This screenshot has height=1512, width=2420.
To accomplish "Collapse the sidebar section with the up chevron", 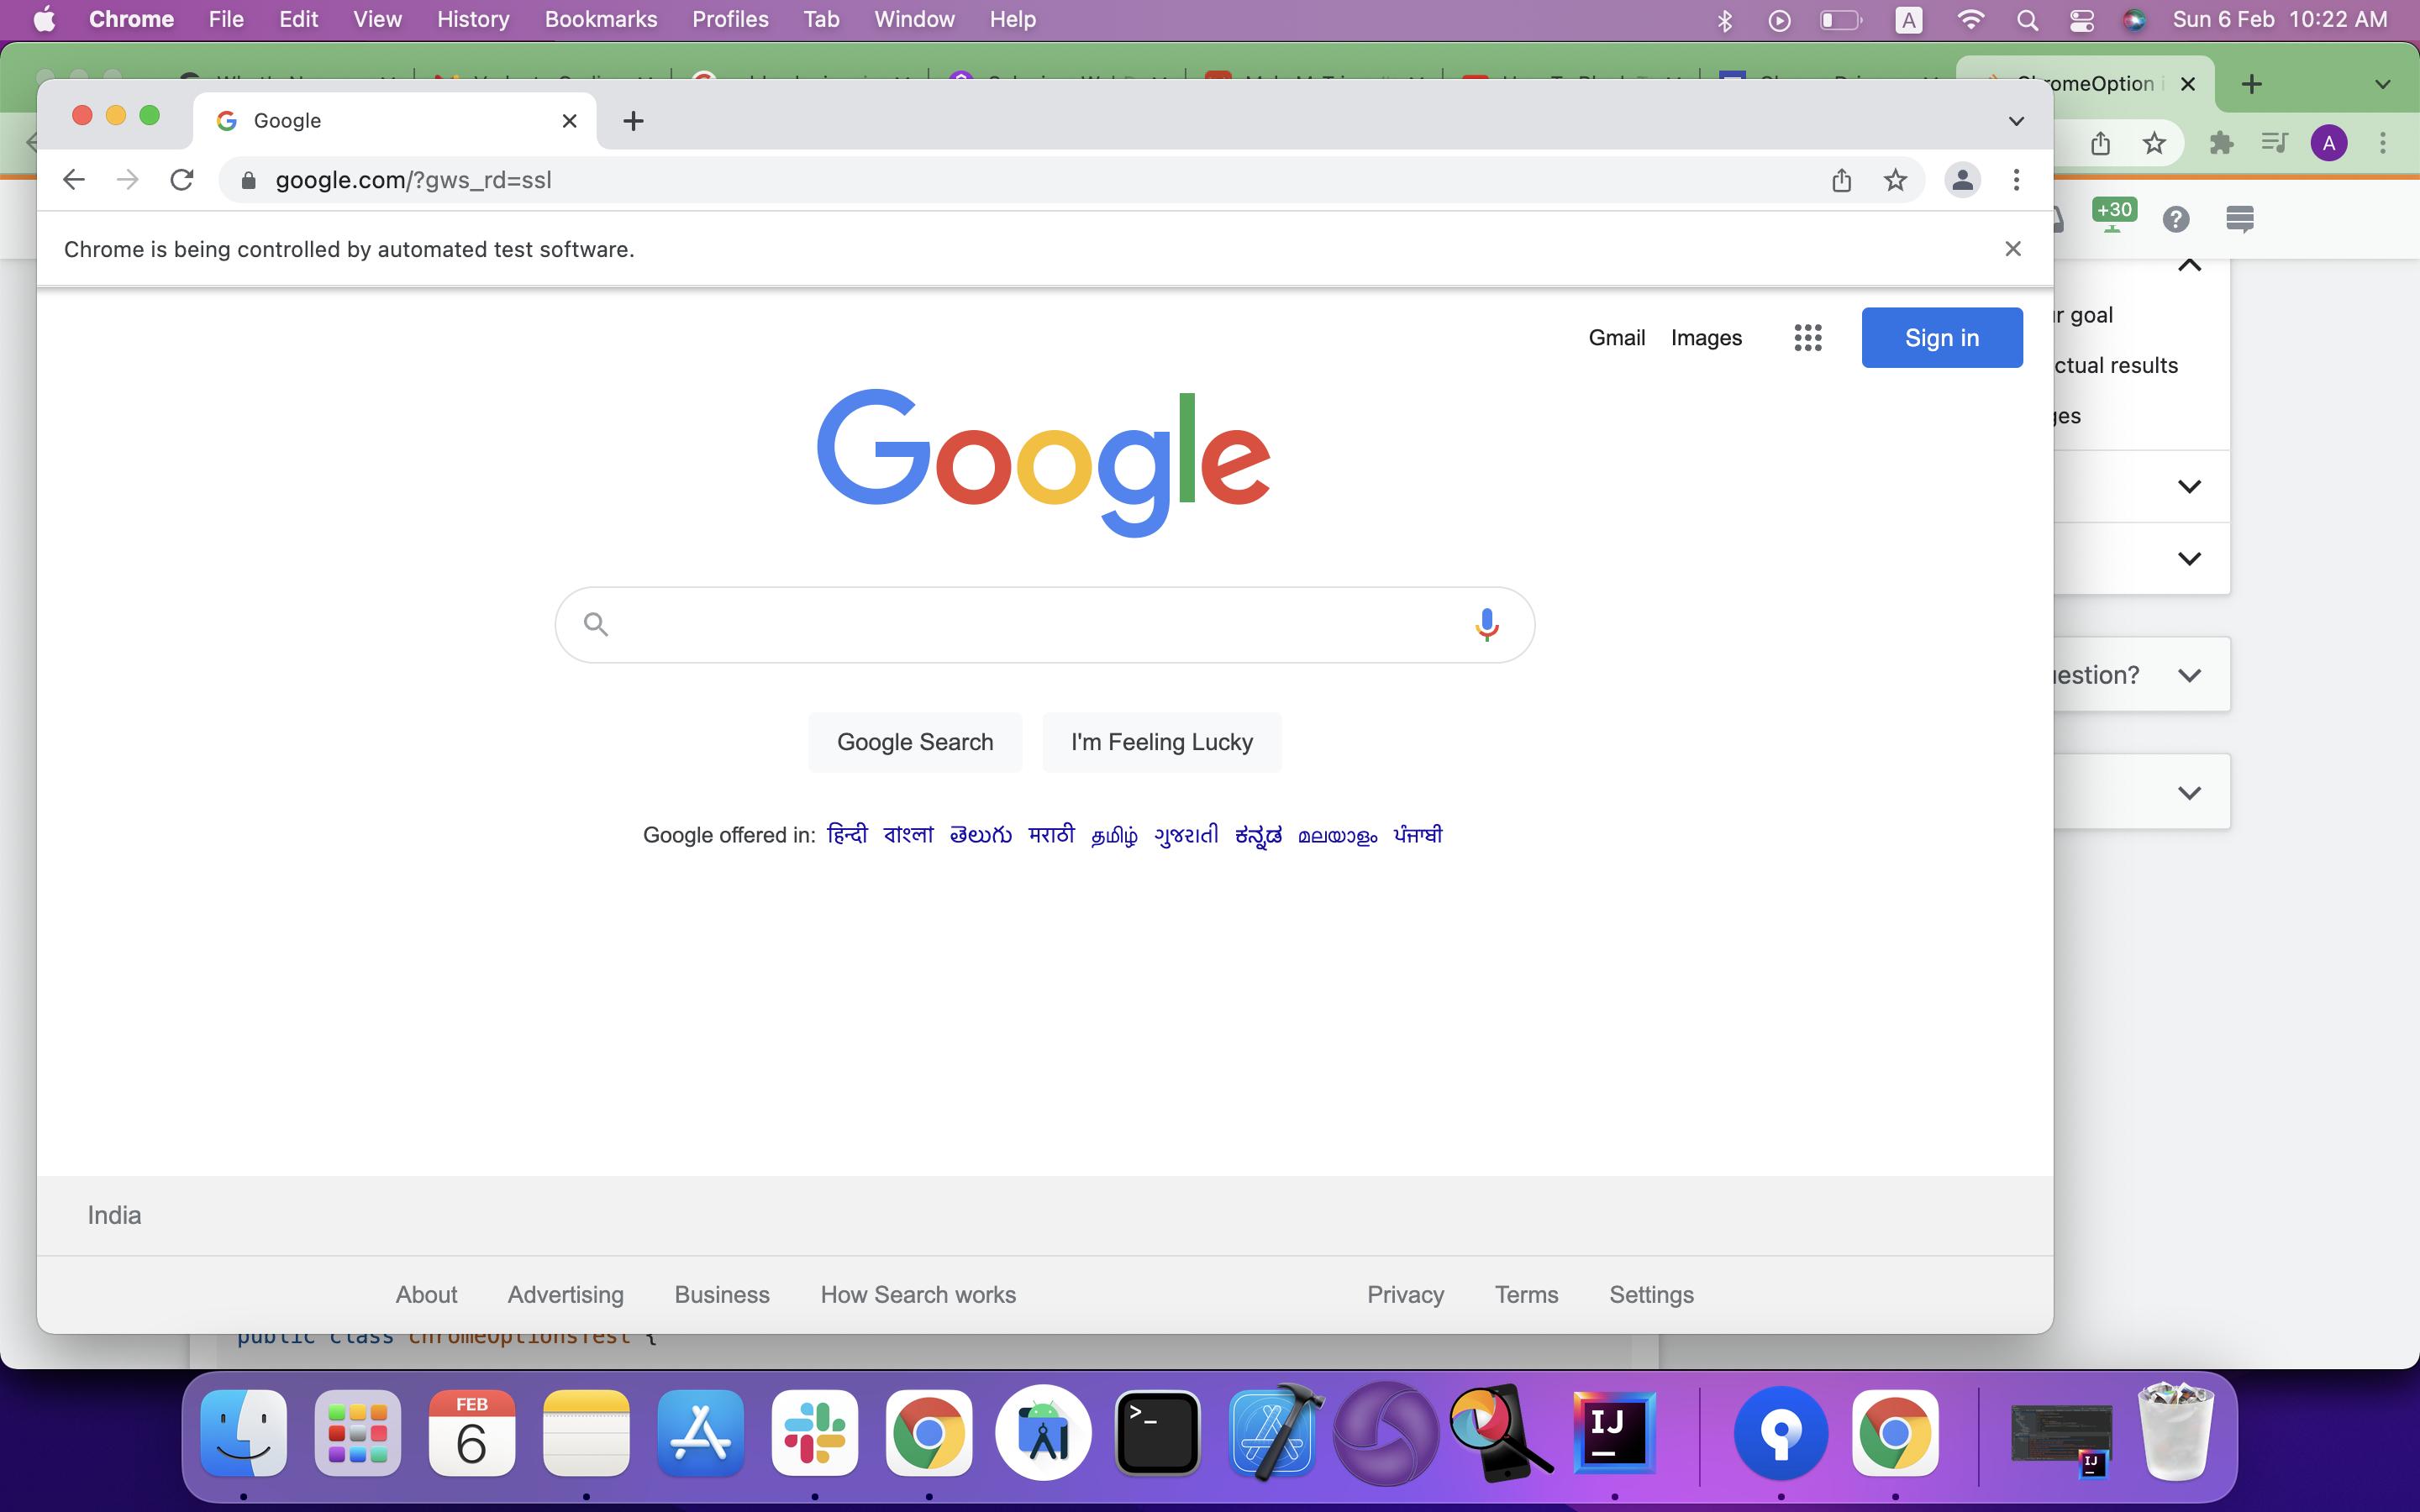I will (x=2189, y=265).
